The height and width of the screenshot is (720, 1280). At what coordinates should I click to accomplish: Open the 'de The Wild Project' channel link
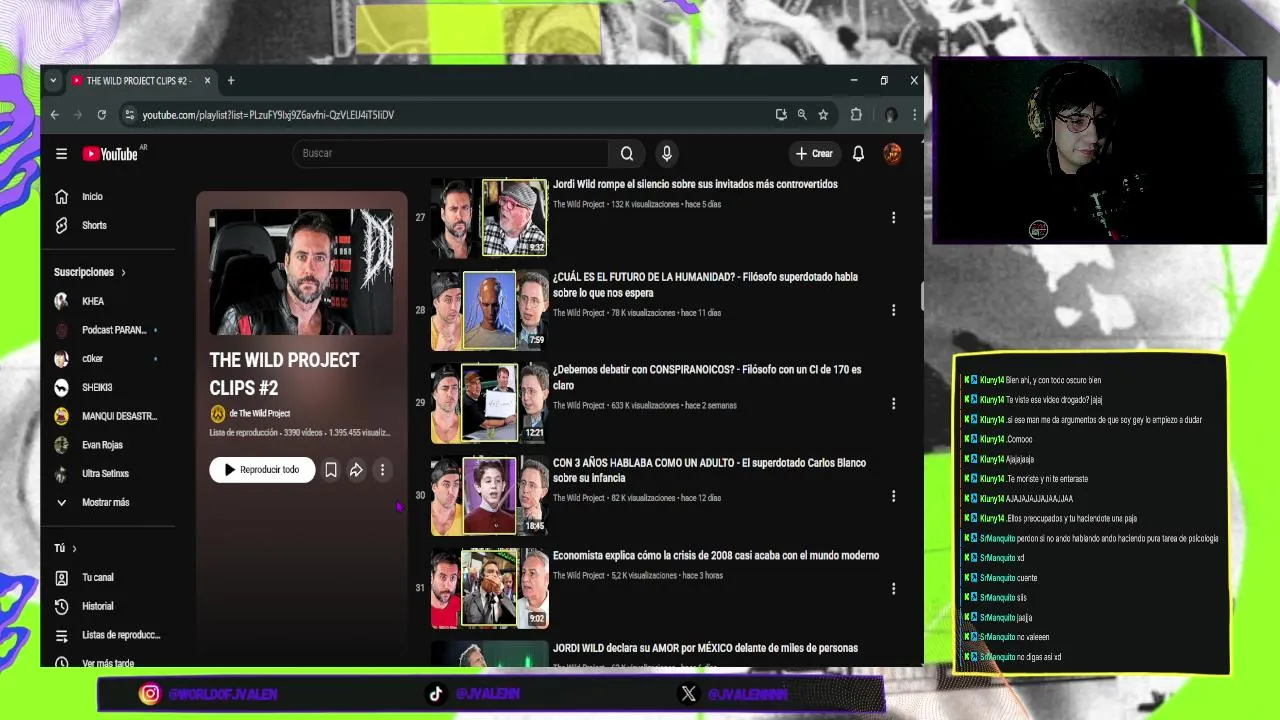click(260, 413)
